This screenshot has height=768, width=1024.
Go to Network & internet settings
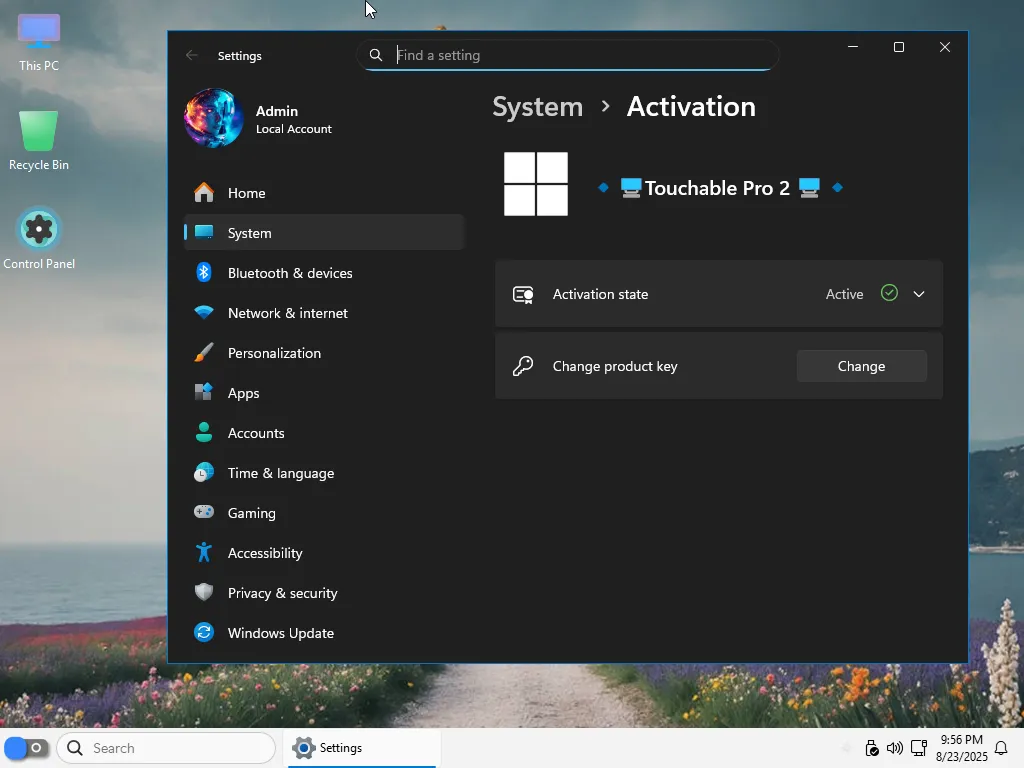324,313
